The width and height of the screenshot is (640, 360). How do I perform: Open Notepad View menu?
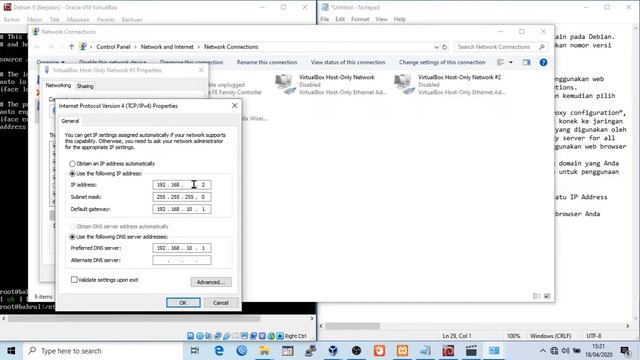(x=381, y=19)
